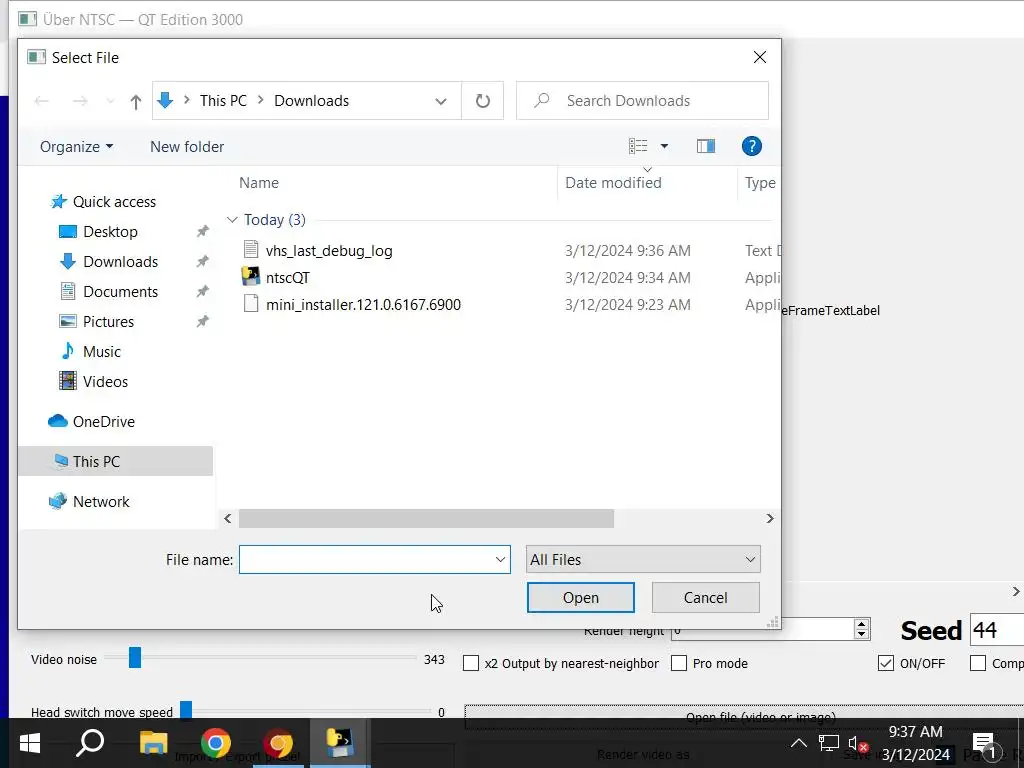Open Documents in navigation pane
This screenshot has height=768, width=1024.
(x=120, y=292)
